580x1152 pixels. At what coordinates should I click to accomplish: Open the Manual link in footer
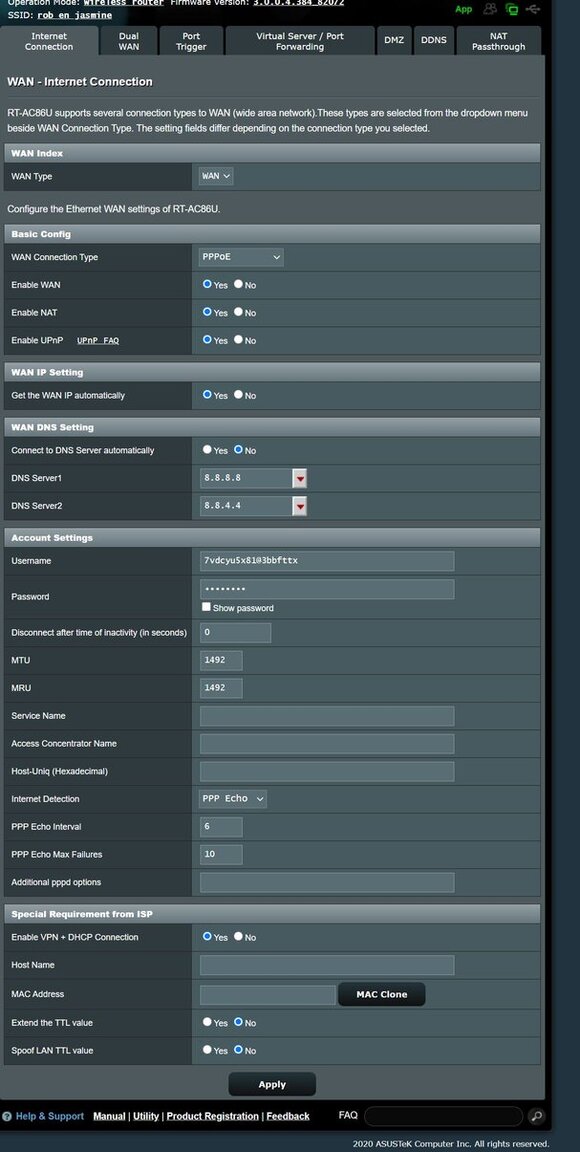click(109, 1117)
